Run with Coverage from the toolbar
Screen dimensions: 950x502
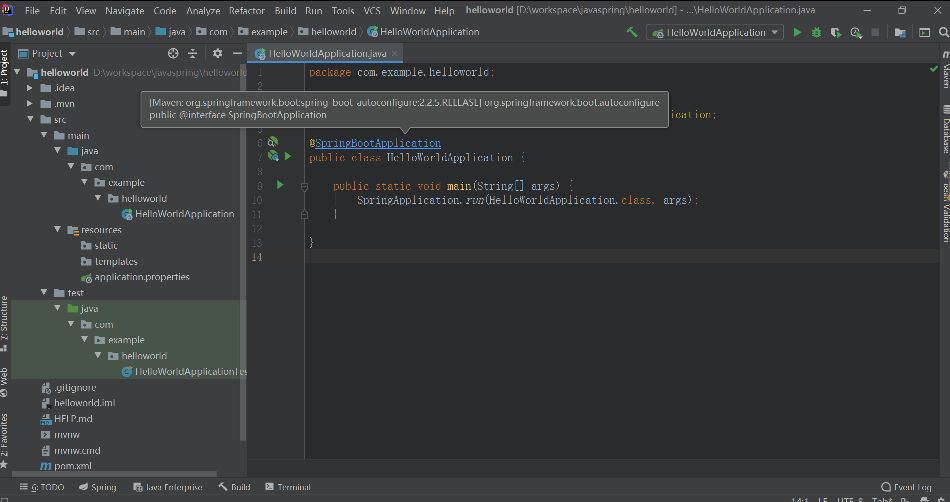(835, 32)
